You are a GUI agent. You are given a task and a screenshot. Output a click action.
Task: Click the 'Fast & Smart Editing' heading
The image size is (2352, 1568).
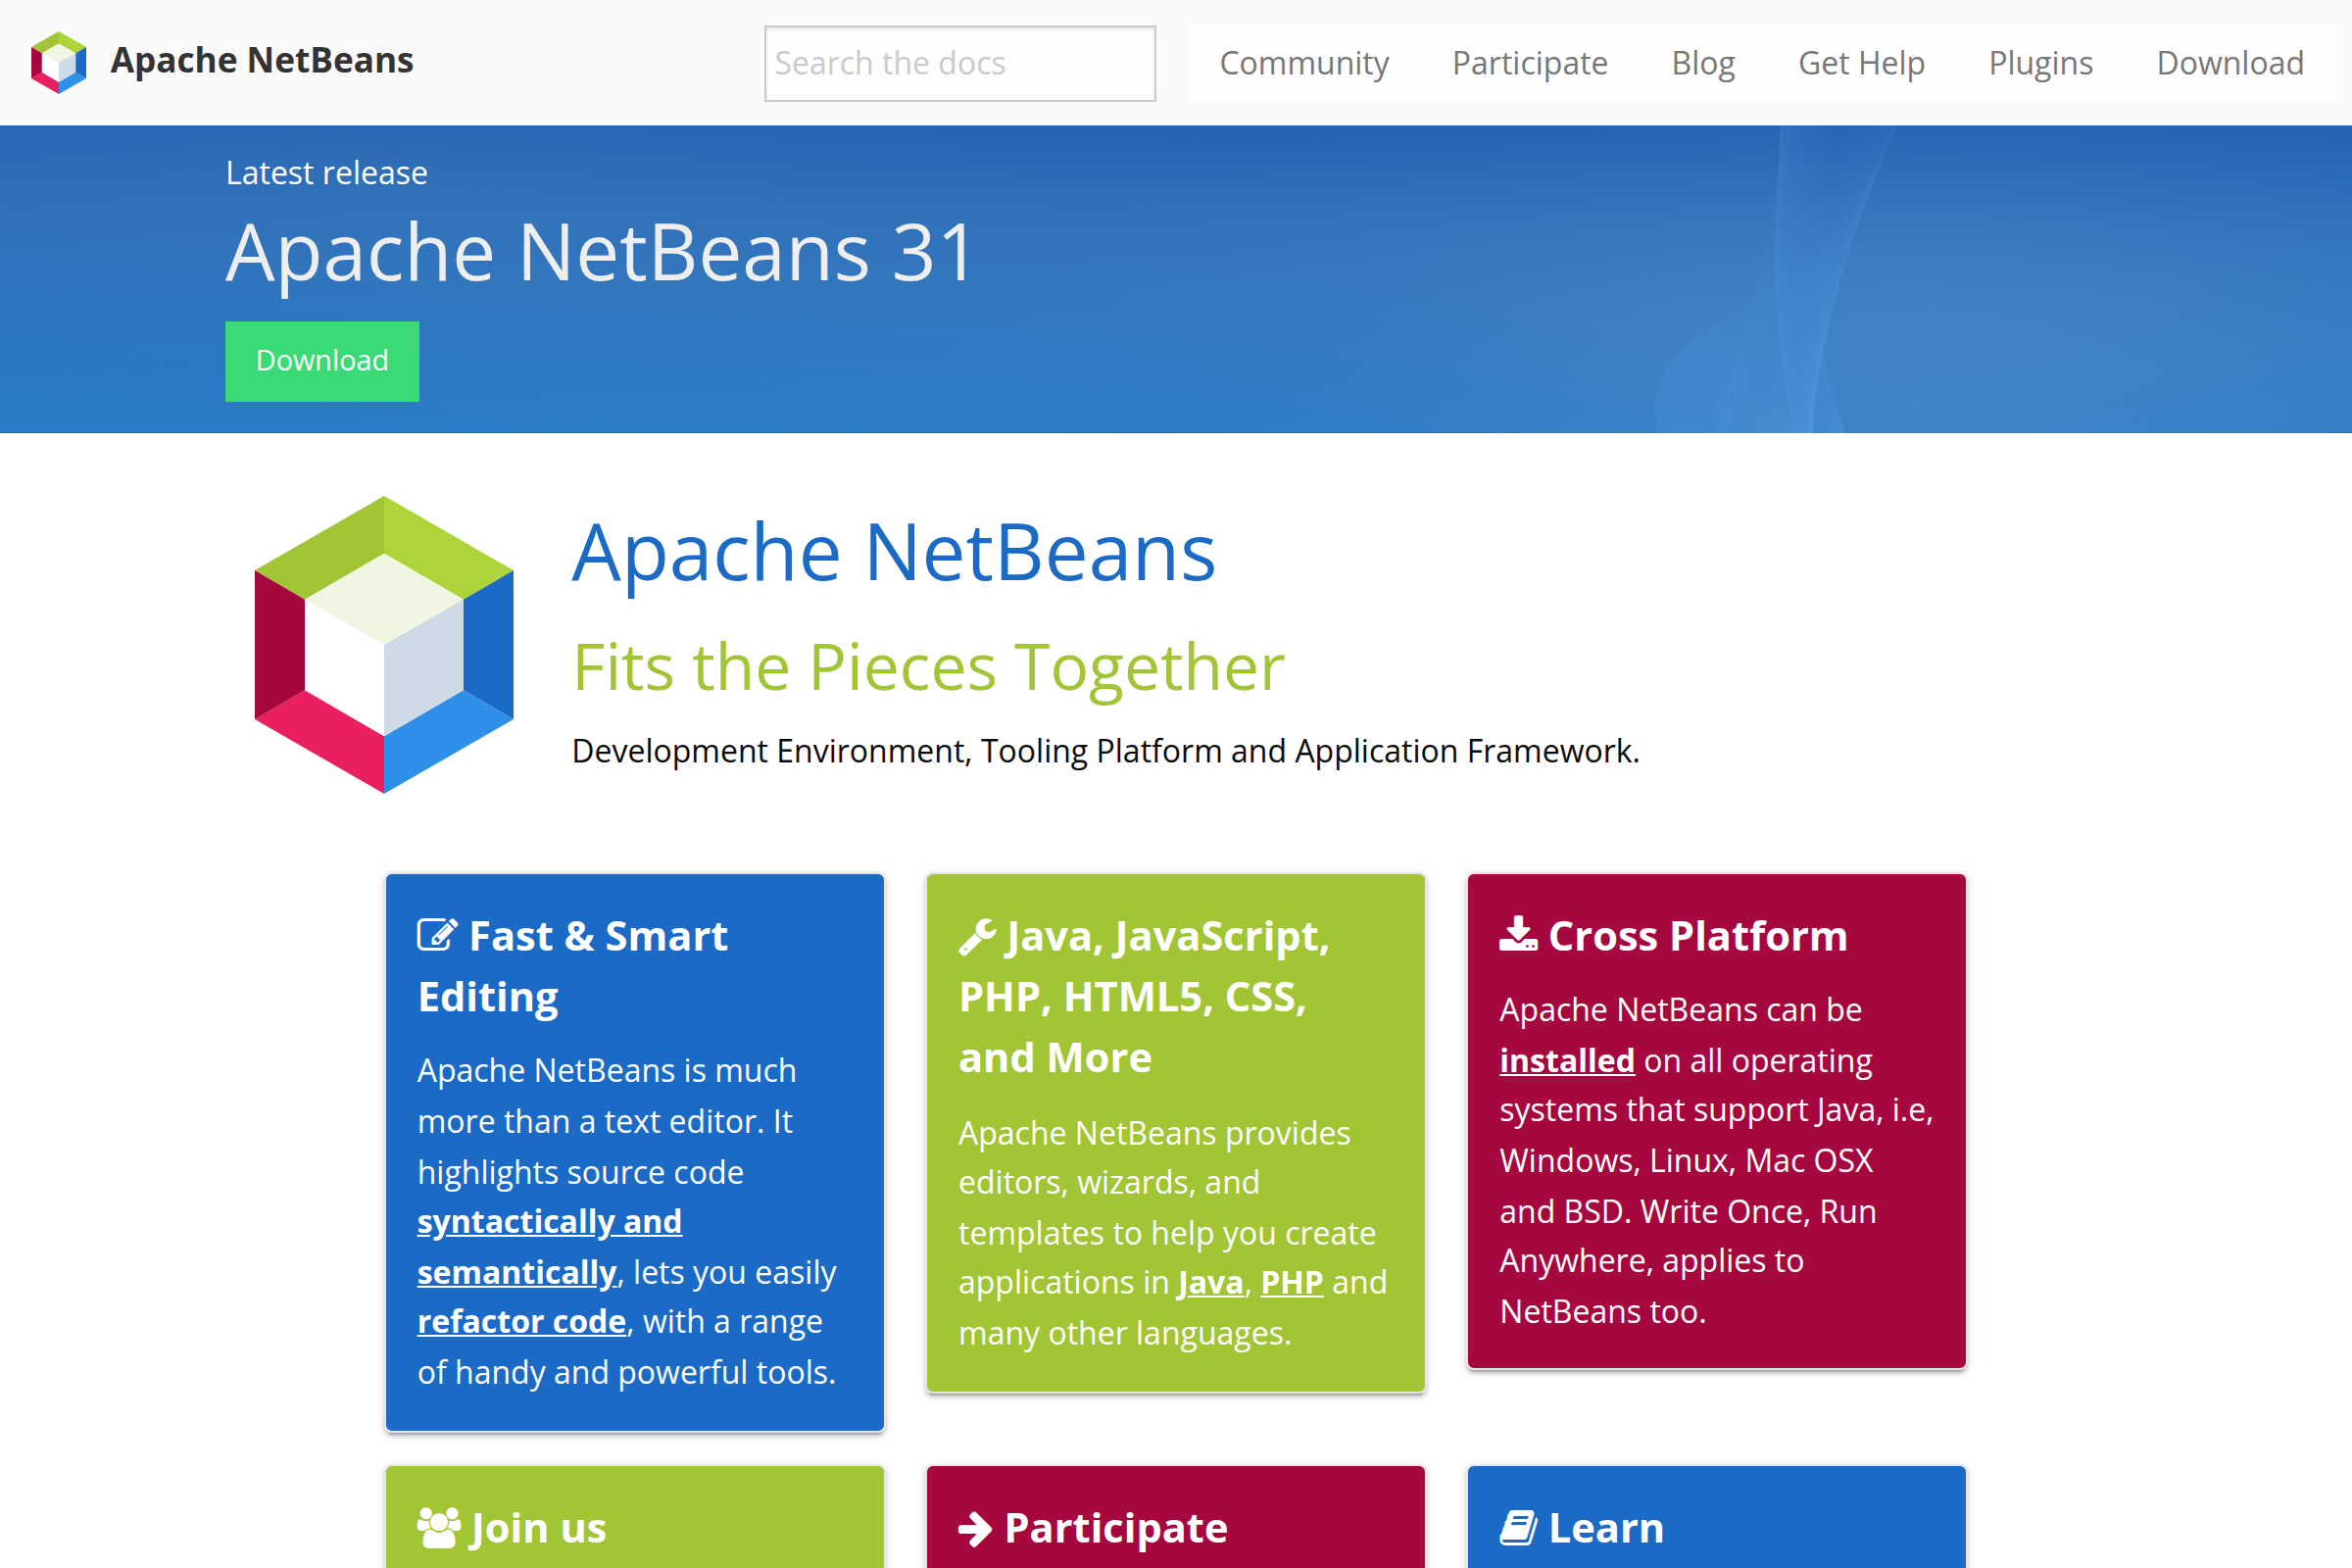[x=573, y=966]
